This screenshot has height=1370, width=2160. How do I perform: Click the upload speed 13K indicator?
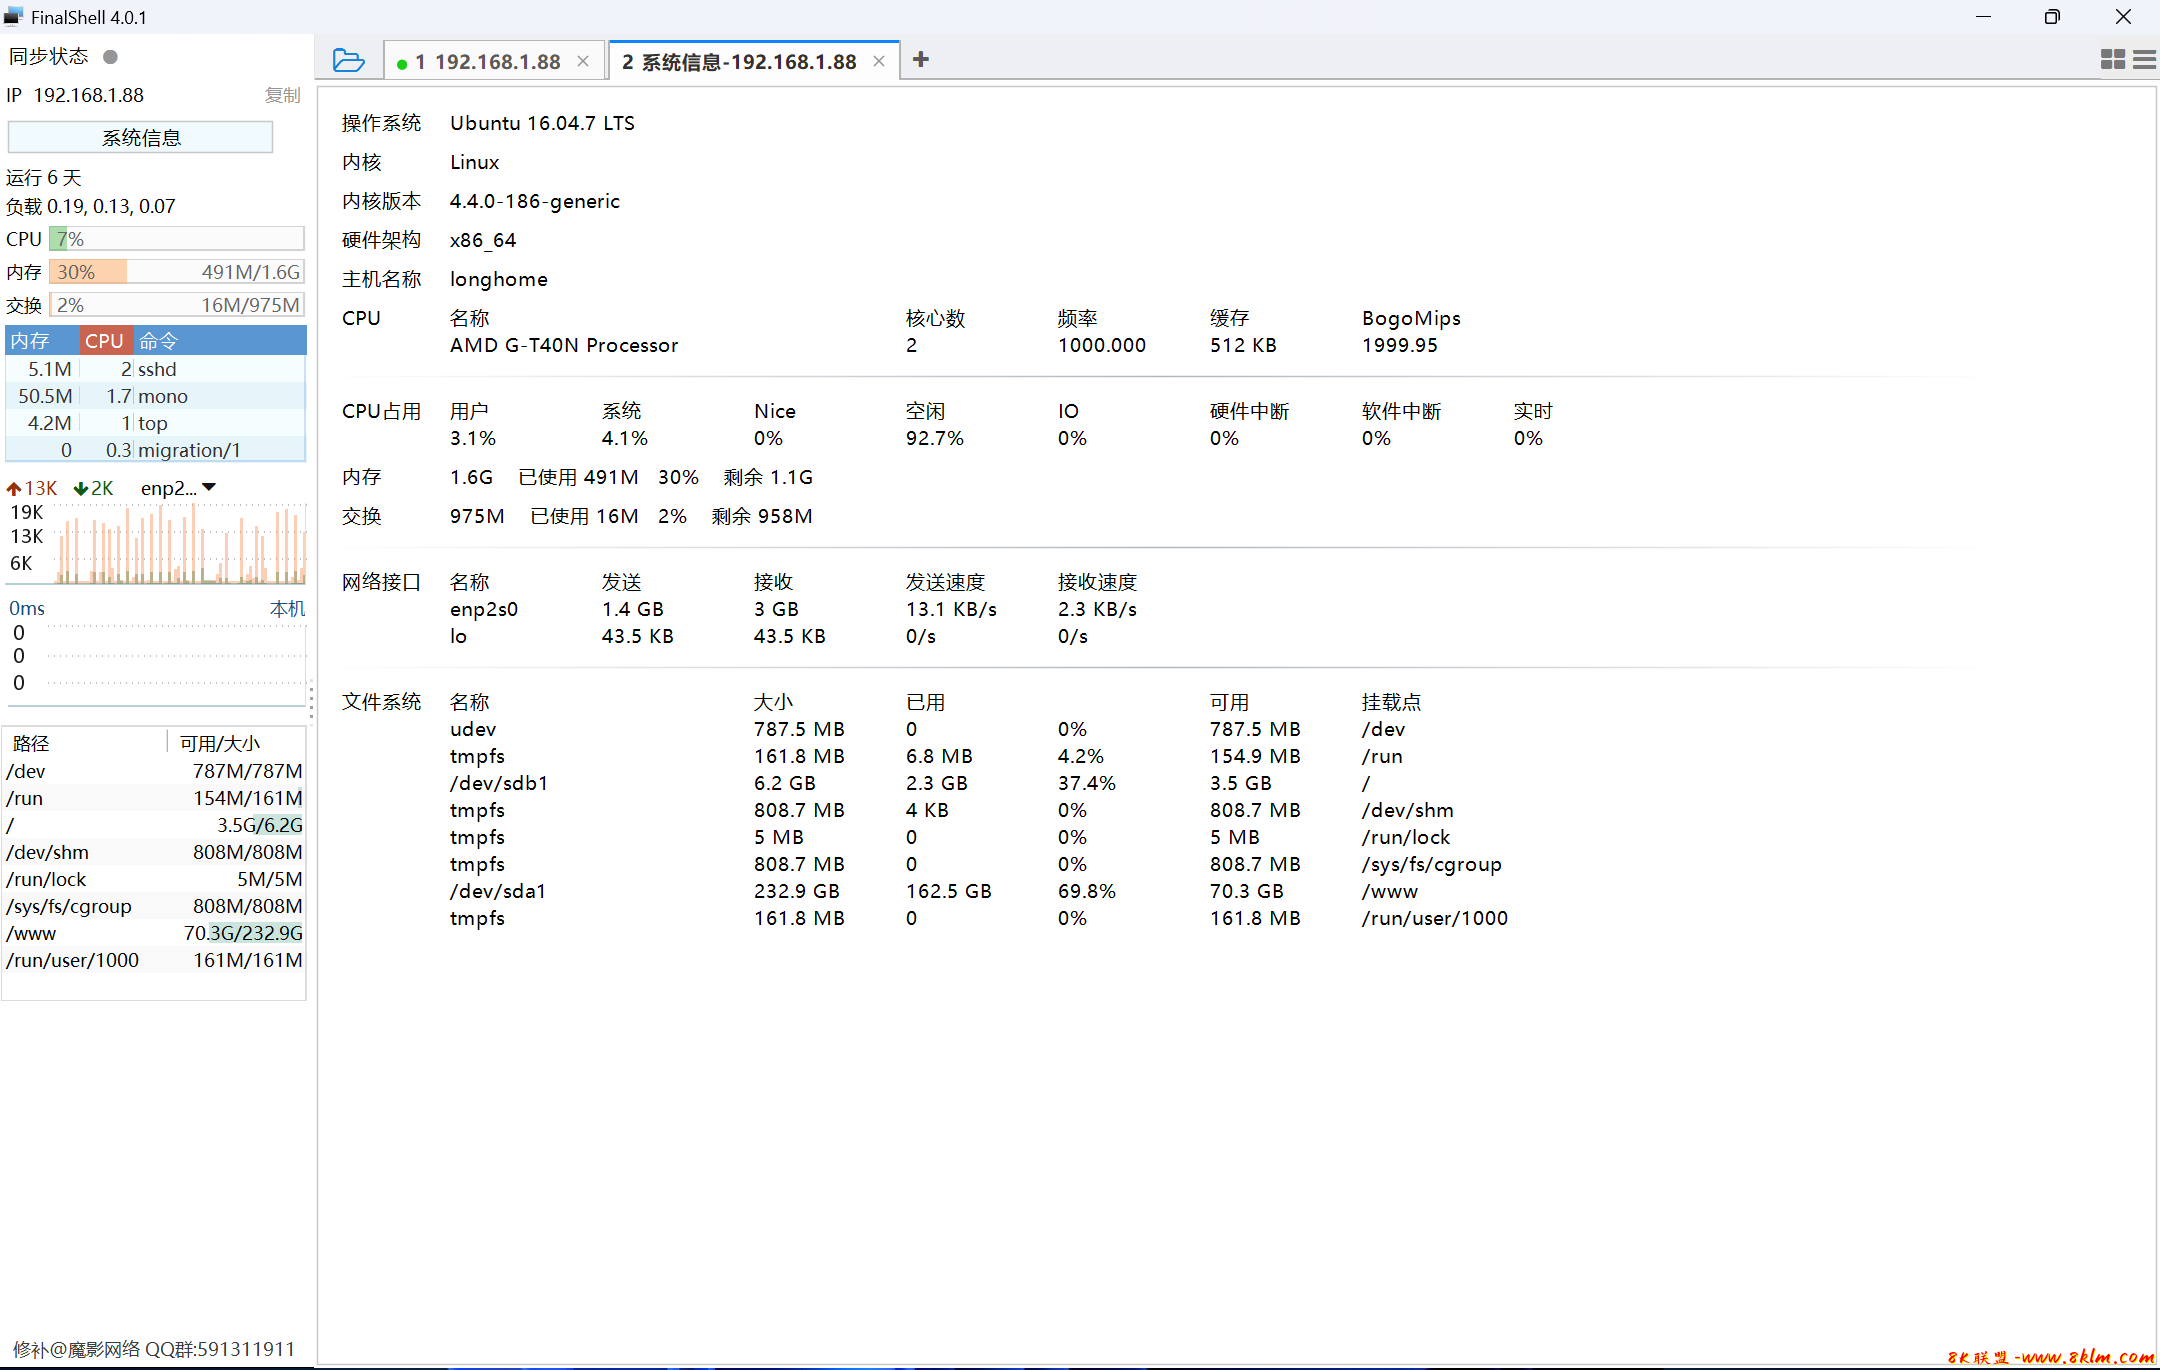click(32, 488)
